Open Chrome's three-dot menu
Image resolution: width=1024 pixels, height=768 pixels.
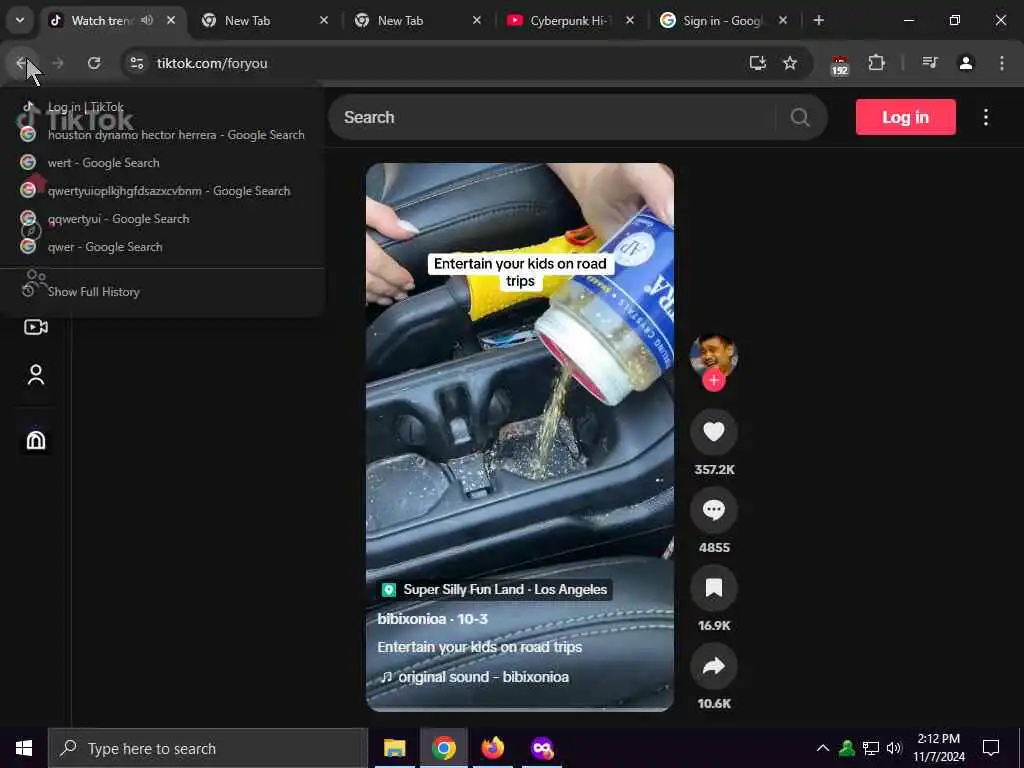pyautogui.click(x=1002, y=63)
